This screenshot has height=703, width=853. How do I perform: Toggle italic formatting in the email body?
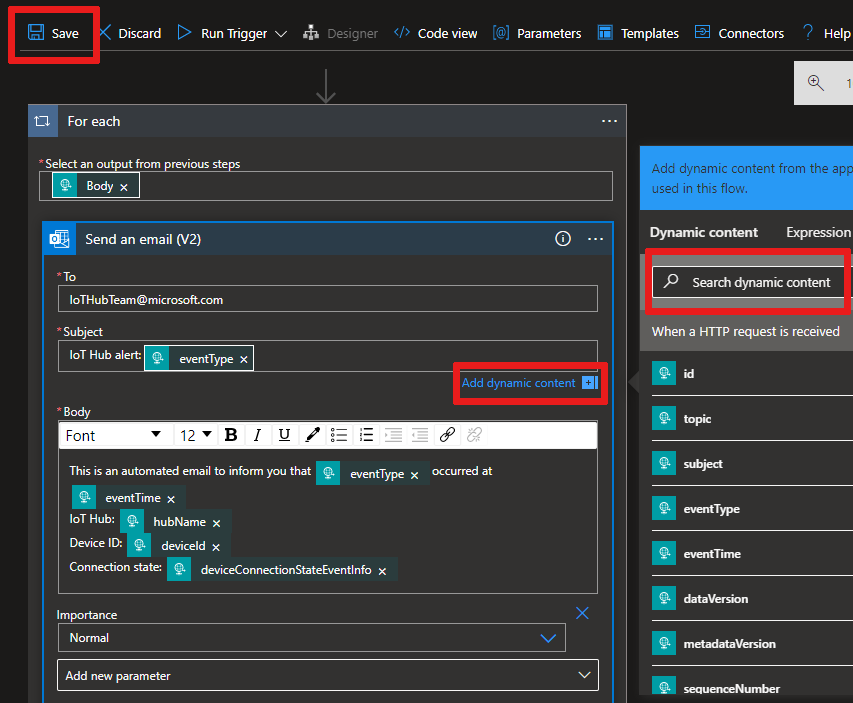point(257,435)
